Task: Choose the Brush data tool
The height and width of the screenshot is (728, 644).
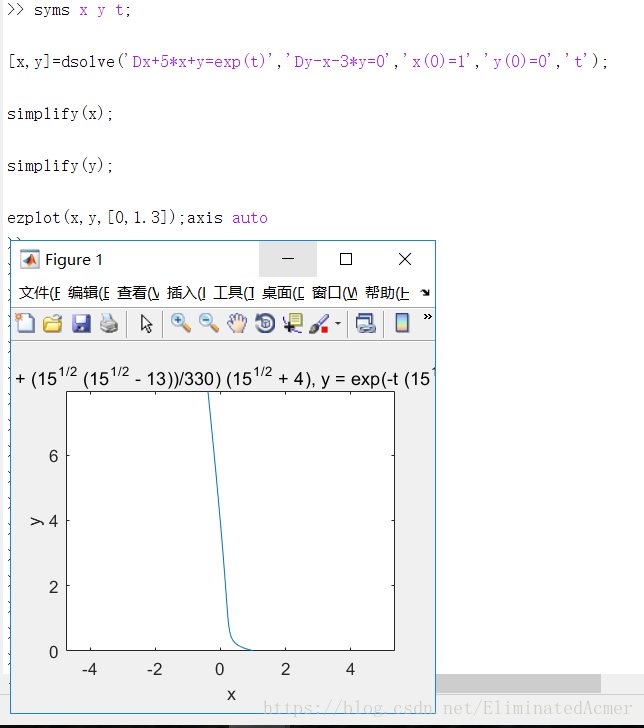Action: click(x=319, y=324)
